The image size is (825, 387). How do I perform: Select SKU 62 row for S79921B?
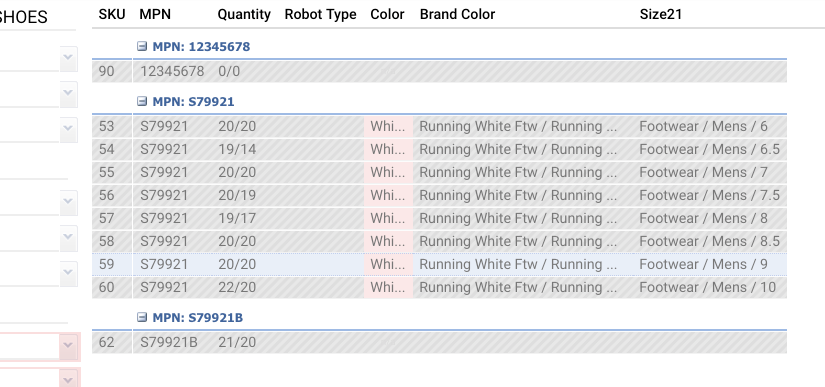(439, 342)
